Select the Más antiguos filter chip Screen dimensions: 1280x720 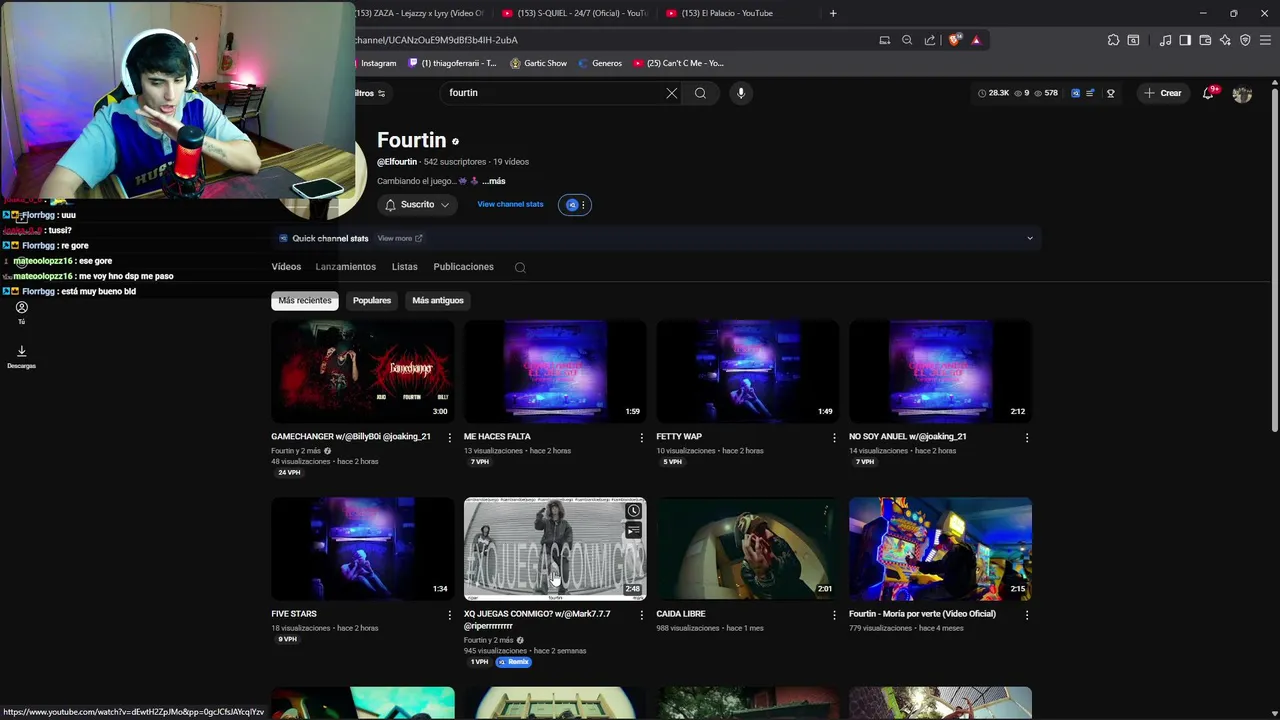point(438,300)
